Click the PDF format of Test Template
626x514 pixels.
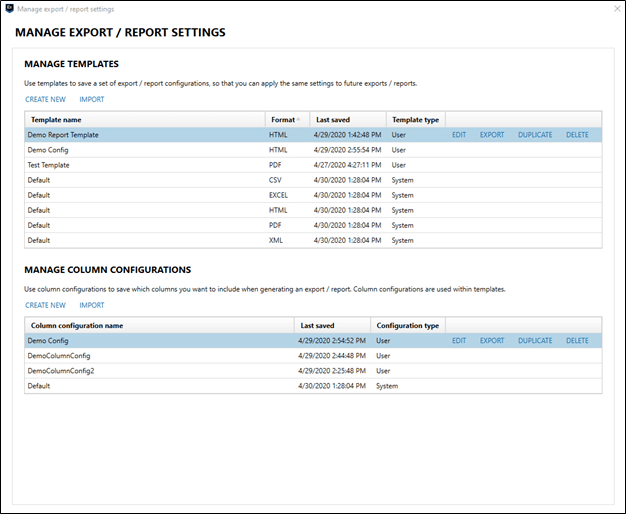pyautogui.click(x=275, y=165)
